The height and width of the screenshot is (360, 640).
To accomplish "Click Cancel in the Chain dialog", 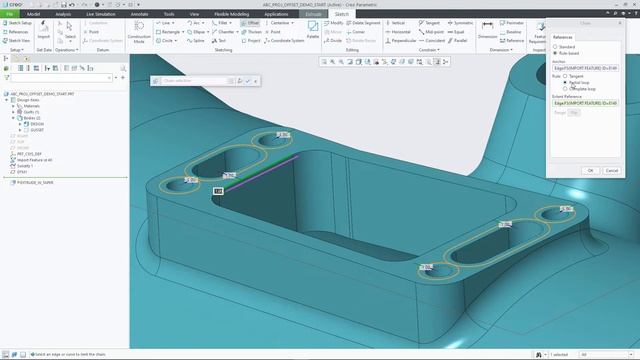I will [x=611, y=171].
